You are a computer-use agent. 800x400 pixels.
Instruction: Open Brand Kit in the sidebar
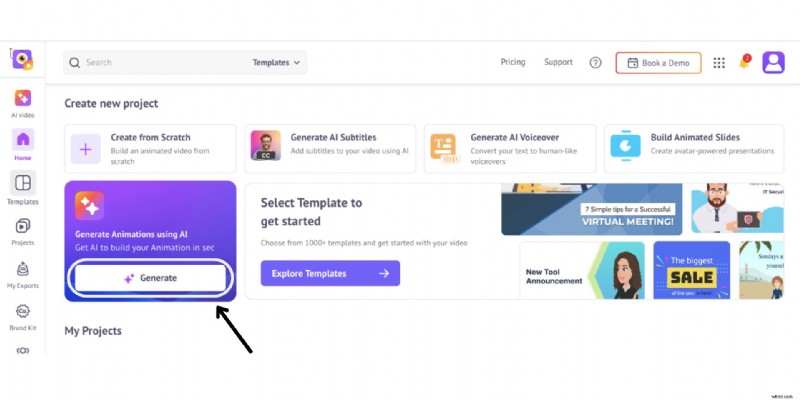(x=22, y=317)
